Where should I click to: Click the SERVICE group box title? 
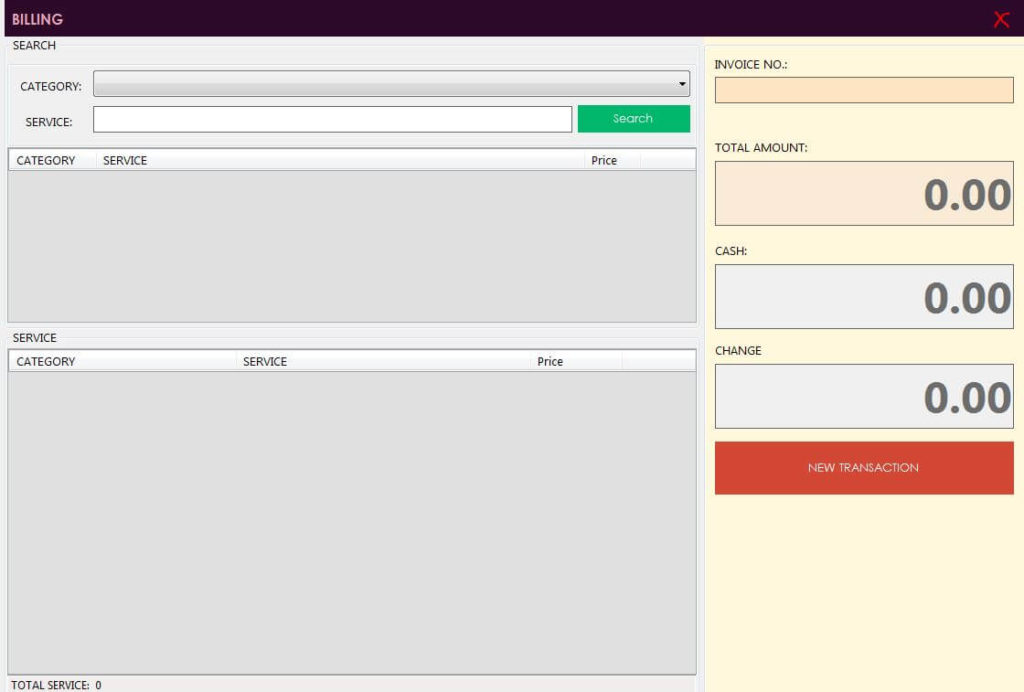[35, 338]
